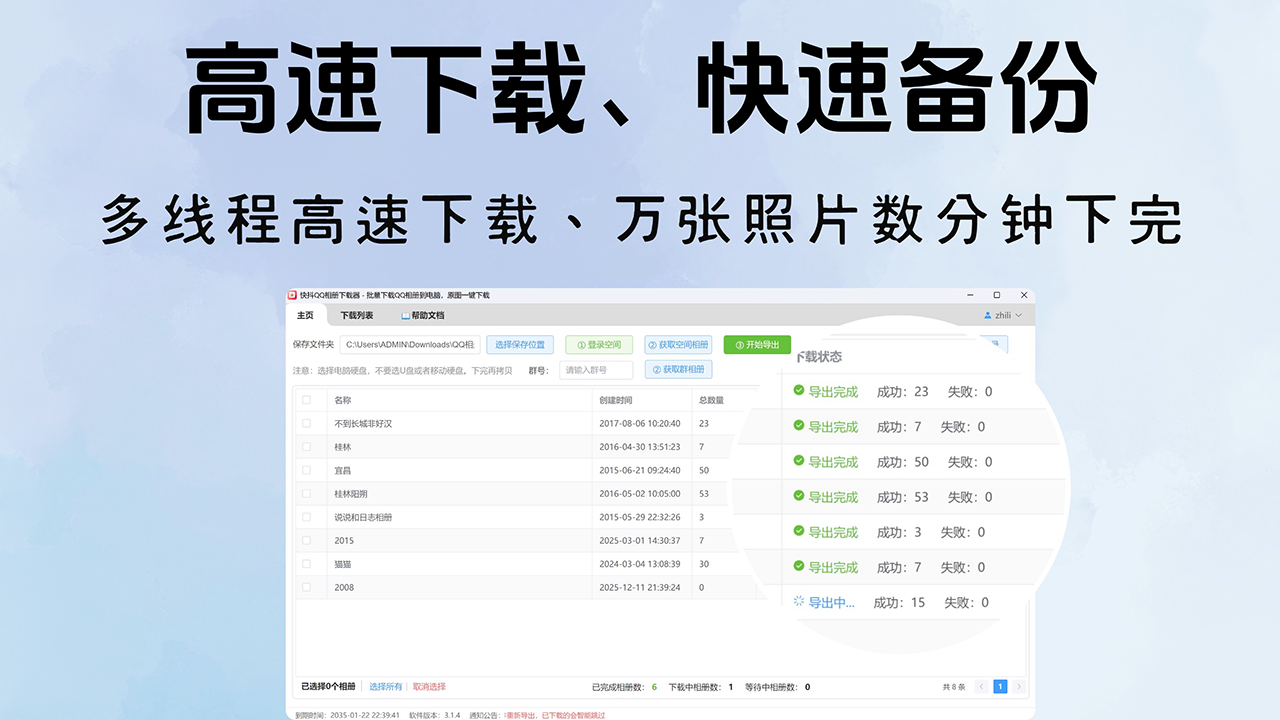
Task: Switch to the 主页 tab
Action: [305, 315]
